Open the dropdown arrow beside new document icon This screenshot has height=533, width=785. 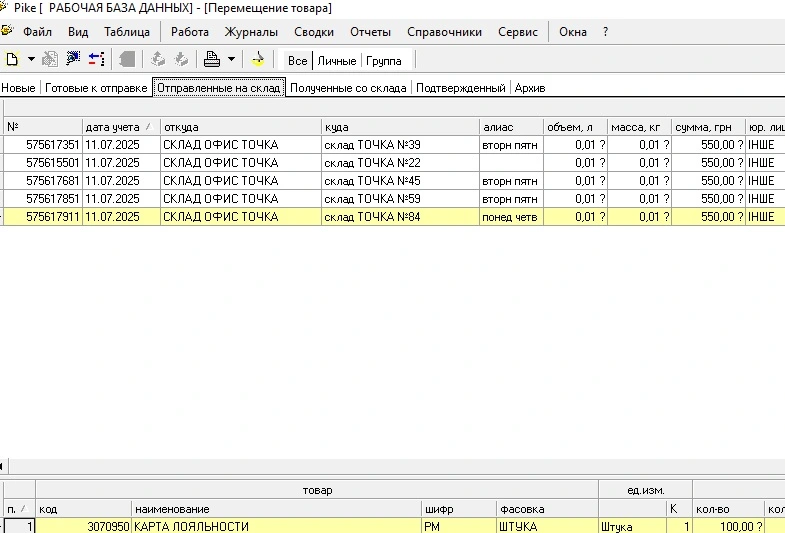click(x=31, y=60)
